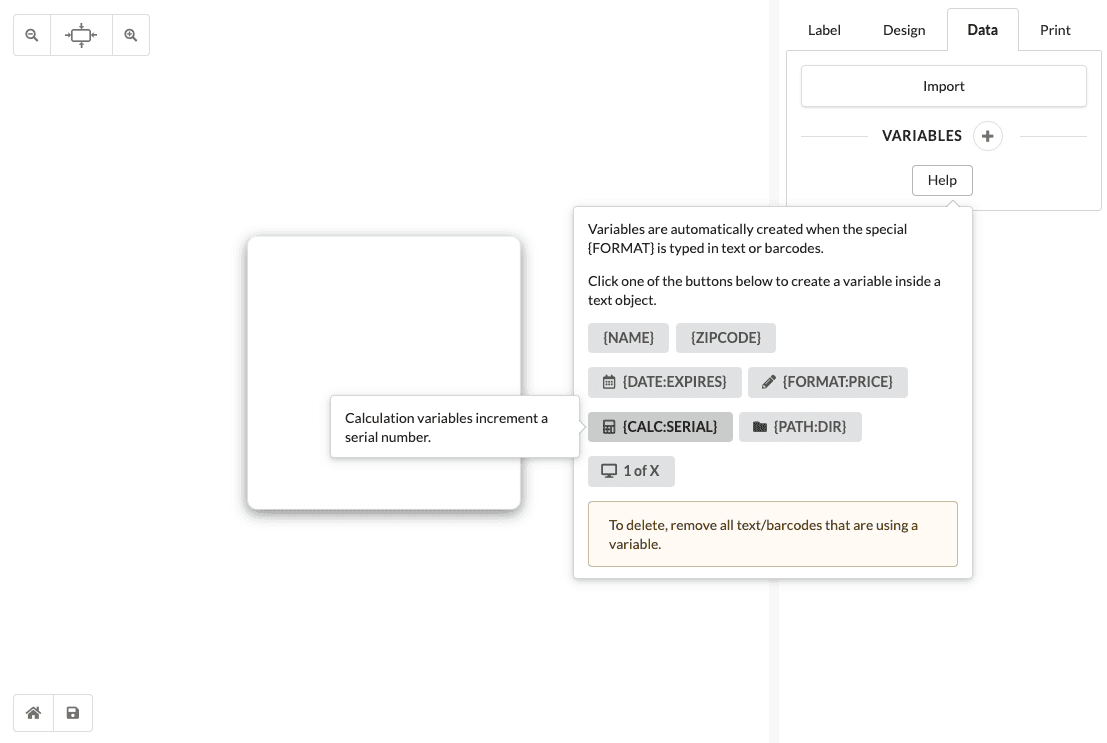
Task: Open the variables Help panel
Action: [x=942, y=180]
